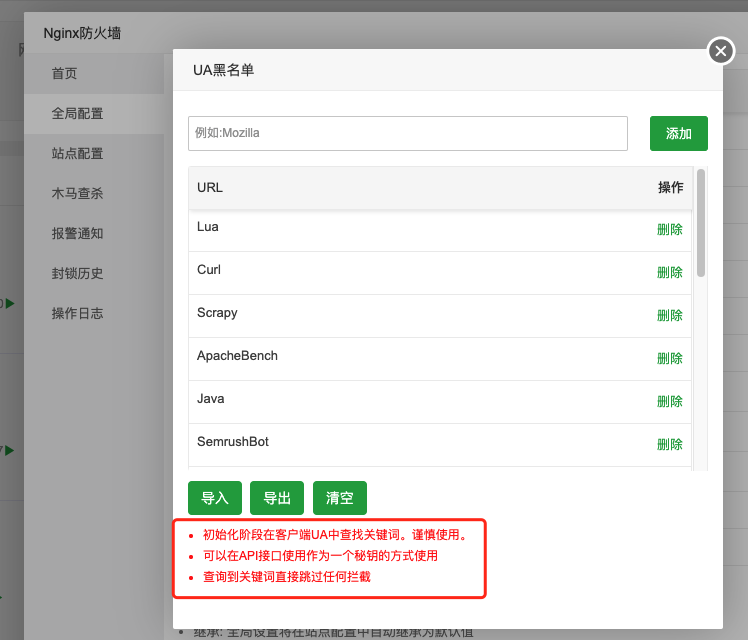The image size is (748, 640).
Task: Delete the Curl entry
Action: tap(669, 273)
